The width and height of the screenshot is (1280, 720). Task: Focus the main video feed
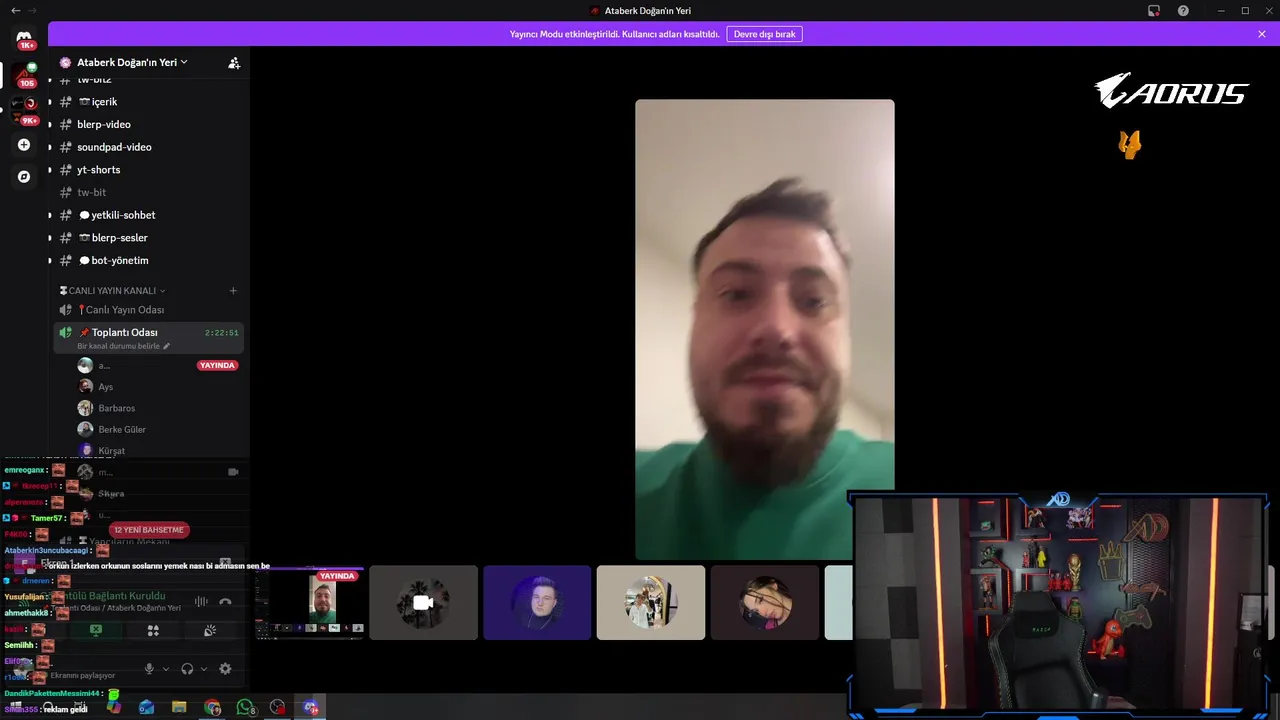(x=765, y=329)
